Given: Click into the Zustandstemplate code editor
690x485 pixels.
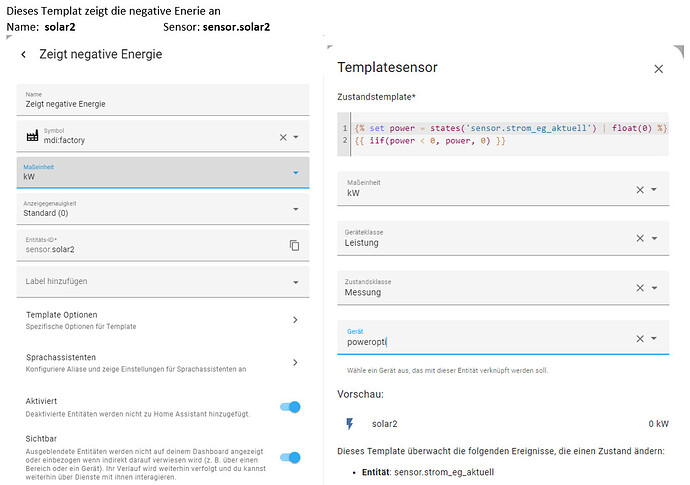Looking at the screenshot, I should 503,134.
